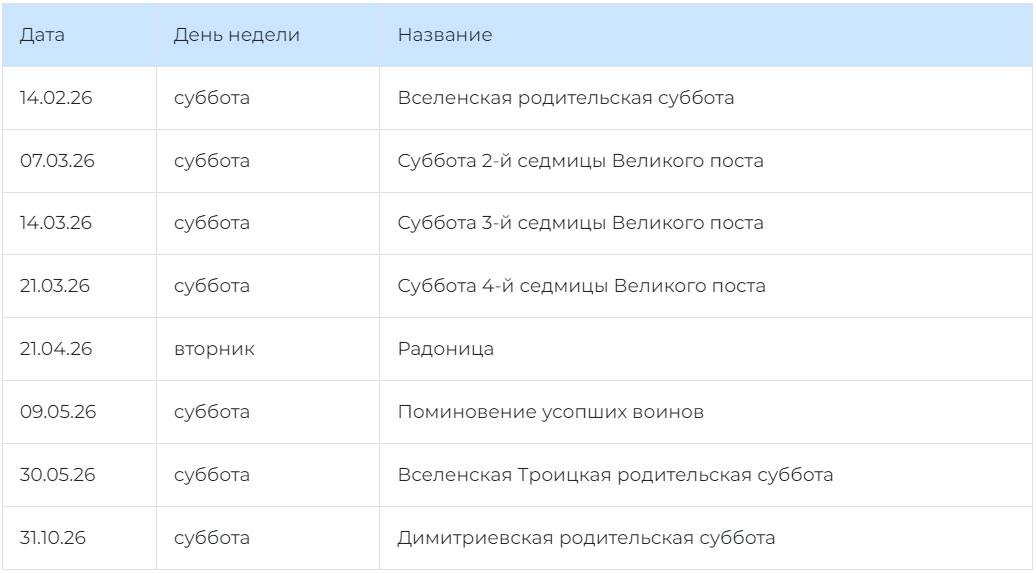1036x573 pixels.
Task: Click "Суббота 2-й седмицы Великого поста"
Action: (x=581, y=161)
